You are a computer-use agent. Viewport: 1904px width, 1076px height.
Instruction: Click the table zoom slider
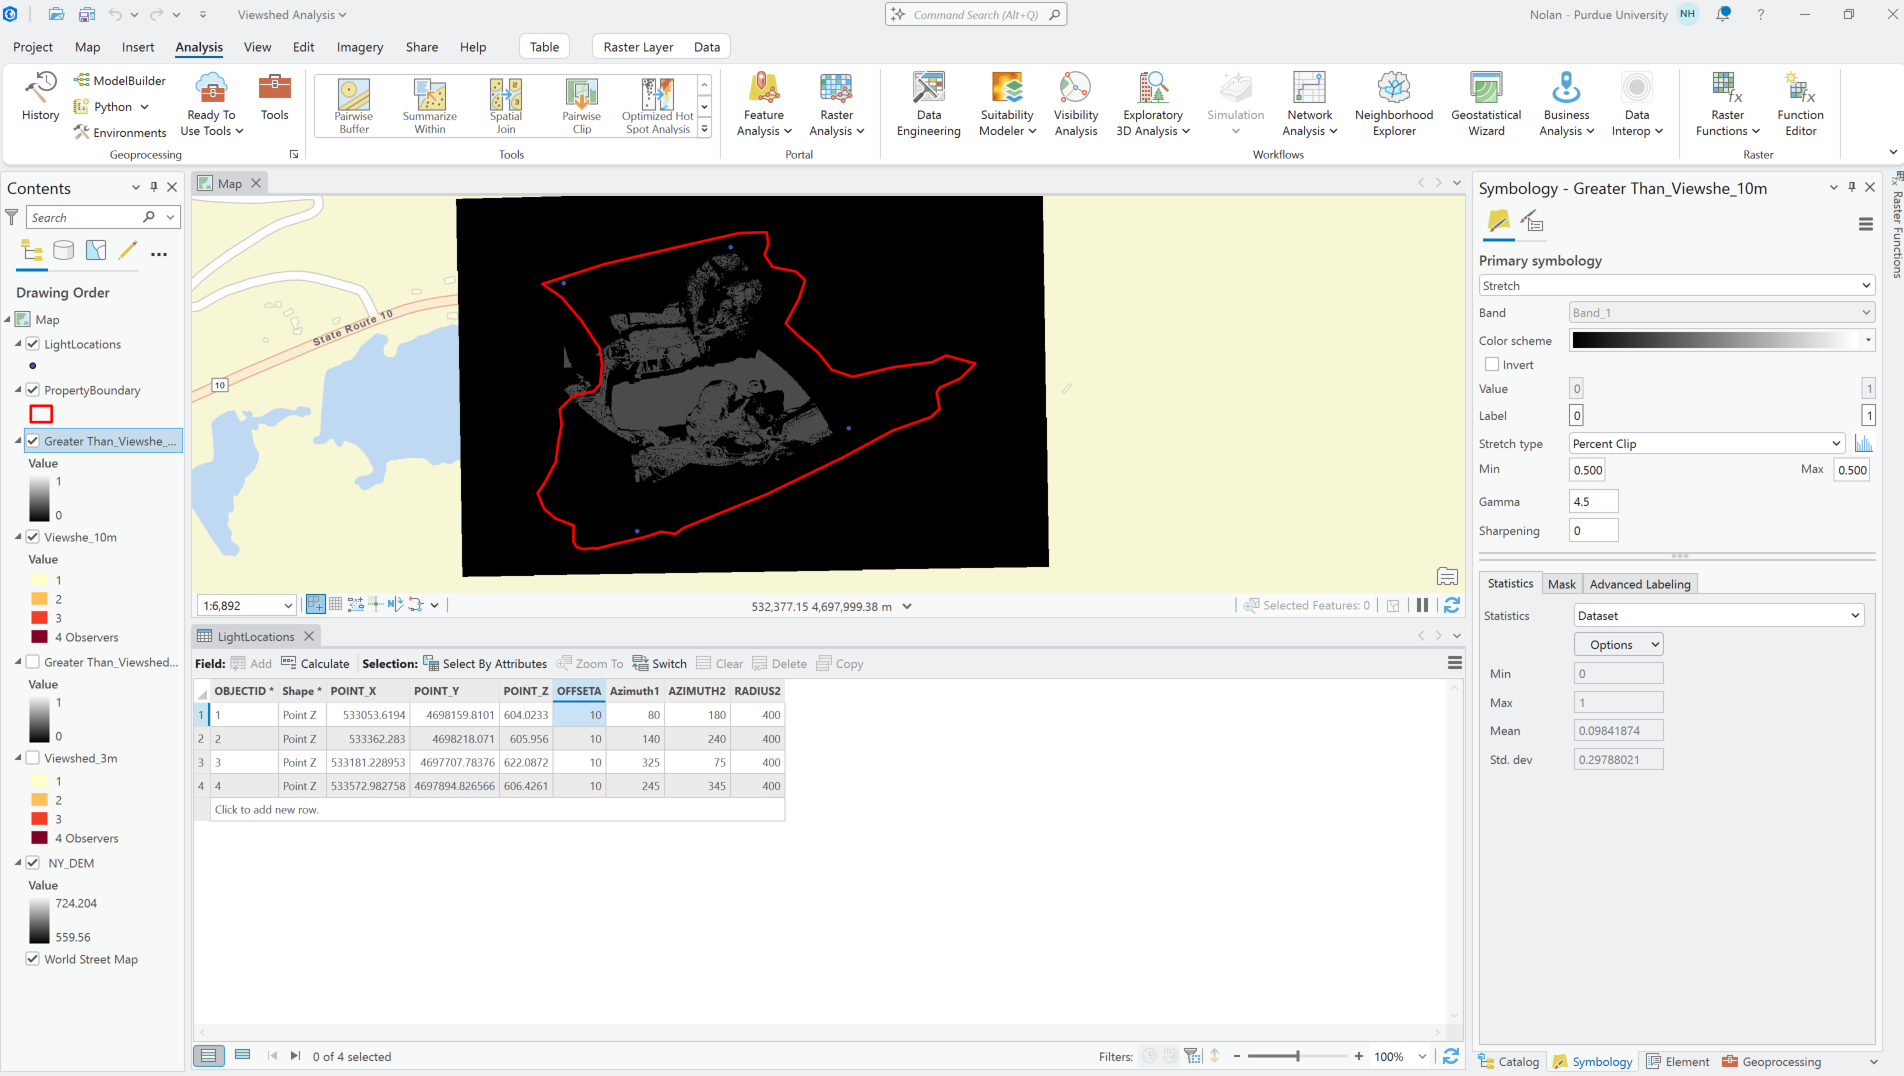[1297, 1056]
